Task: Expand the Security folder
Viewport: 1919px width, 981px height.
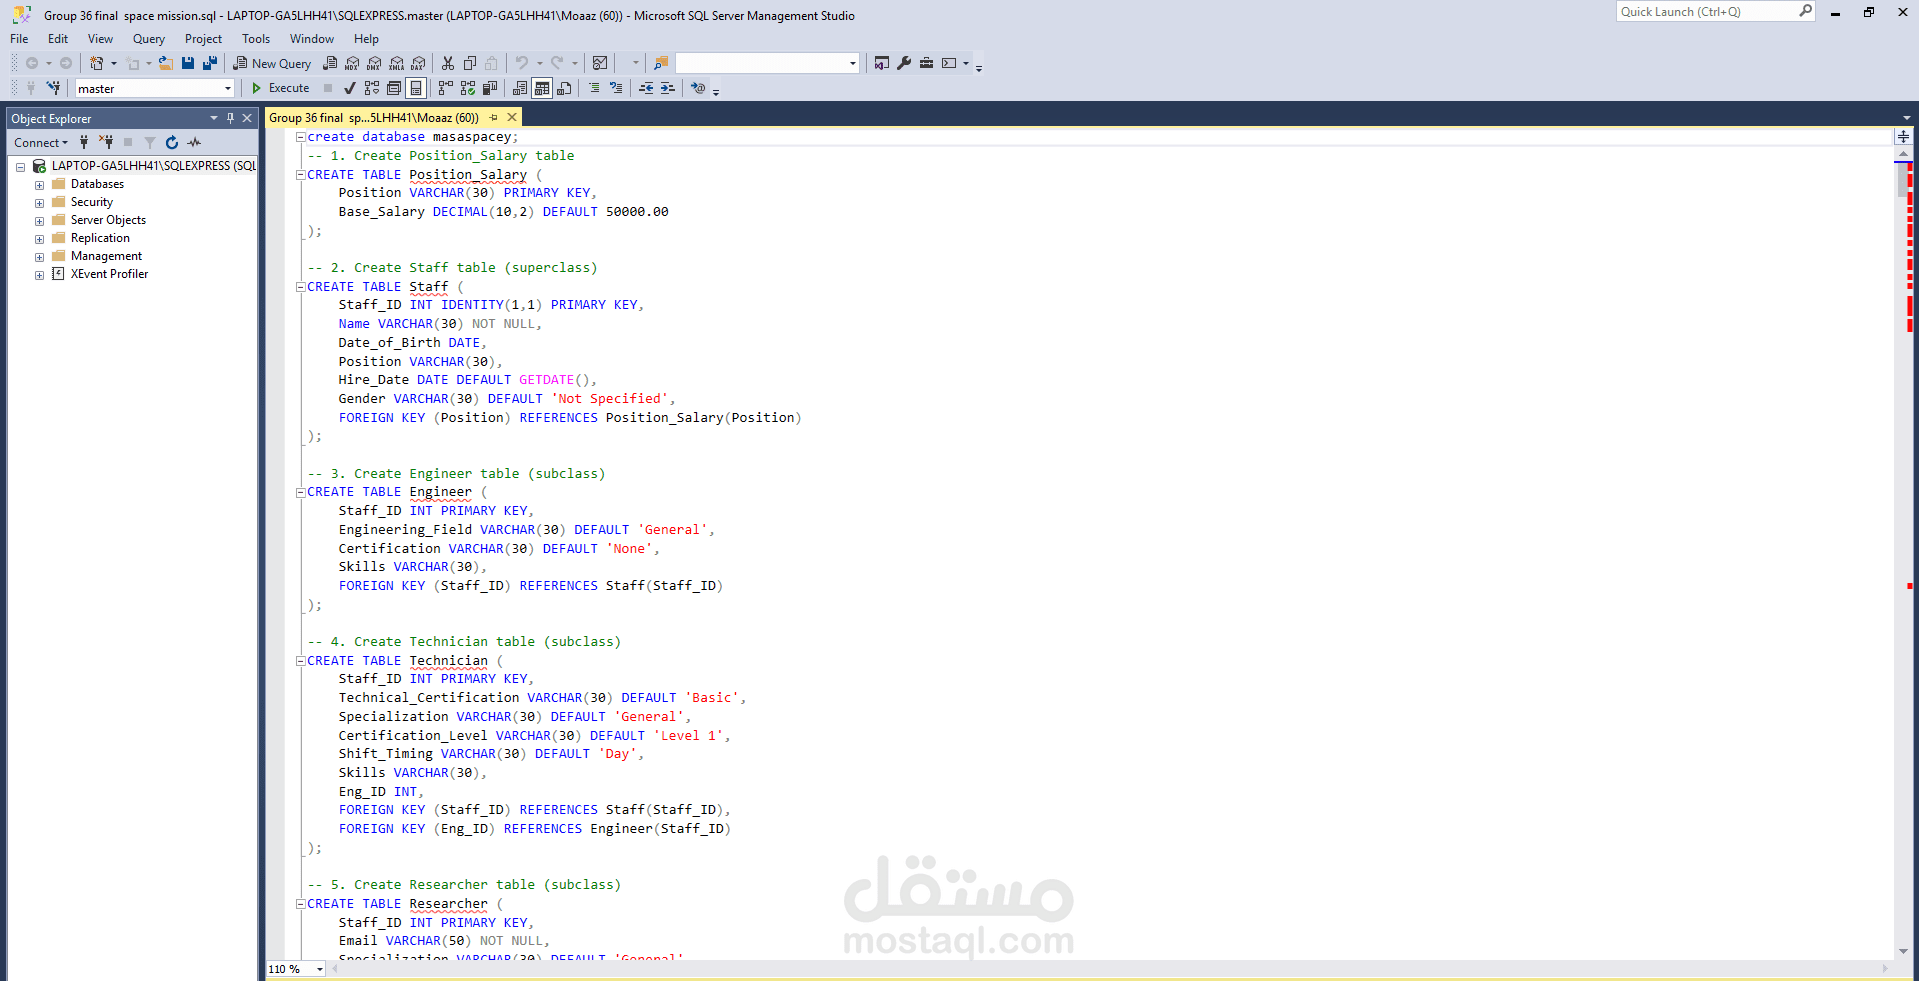Action: click(x=39, y=201)
